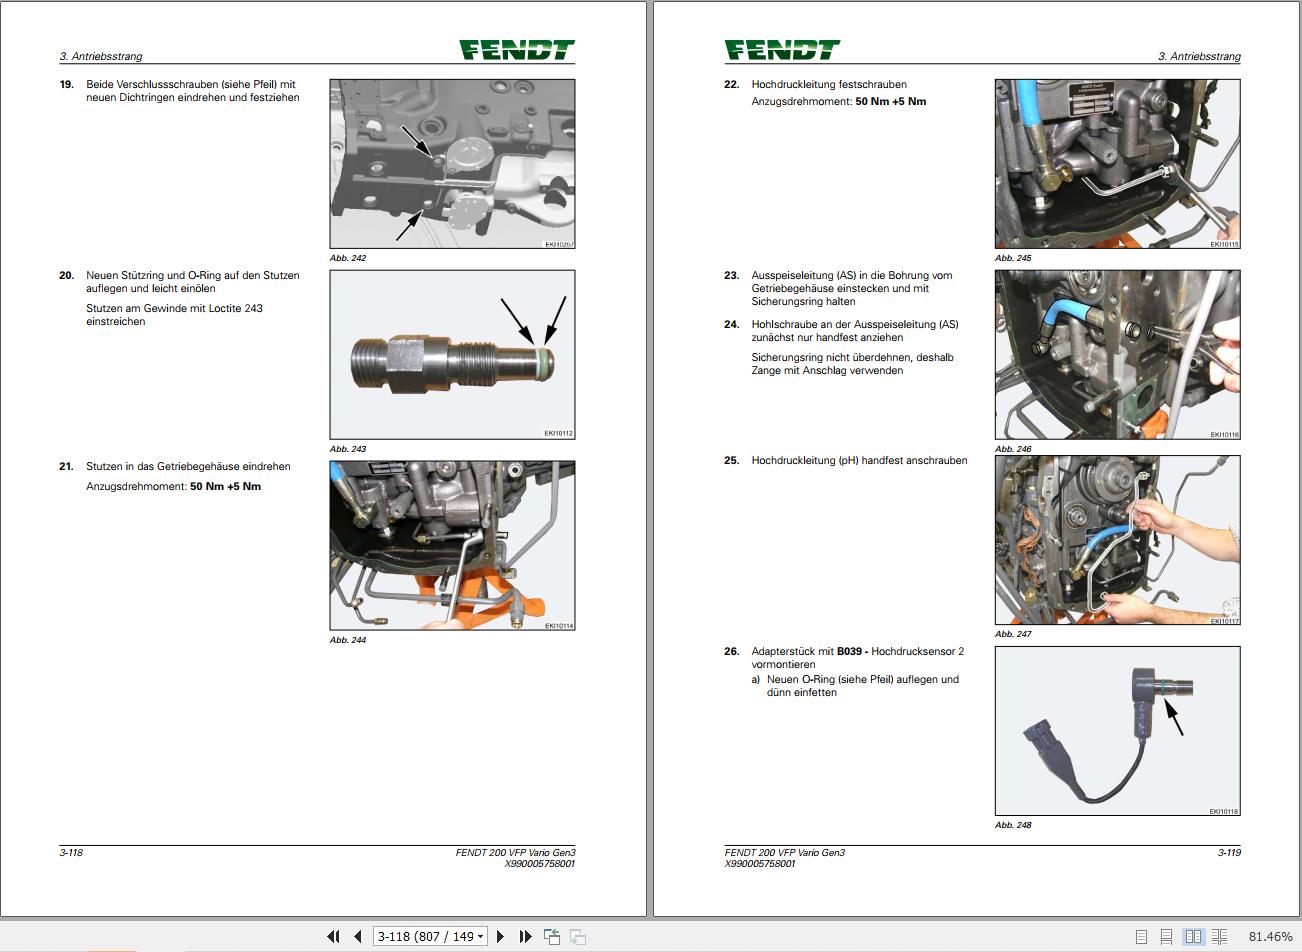Return to the previous view in history
The image size is (1302, 952).
tap(552, 936)
